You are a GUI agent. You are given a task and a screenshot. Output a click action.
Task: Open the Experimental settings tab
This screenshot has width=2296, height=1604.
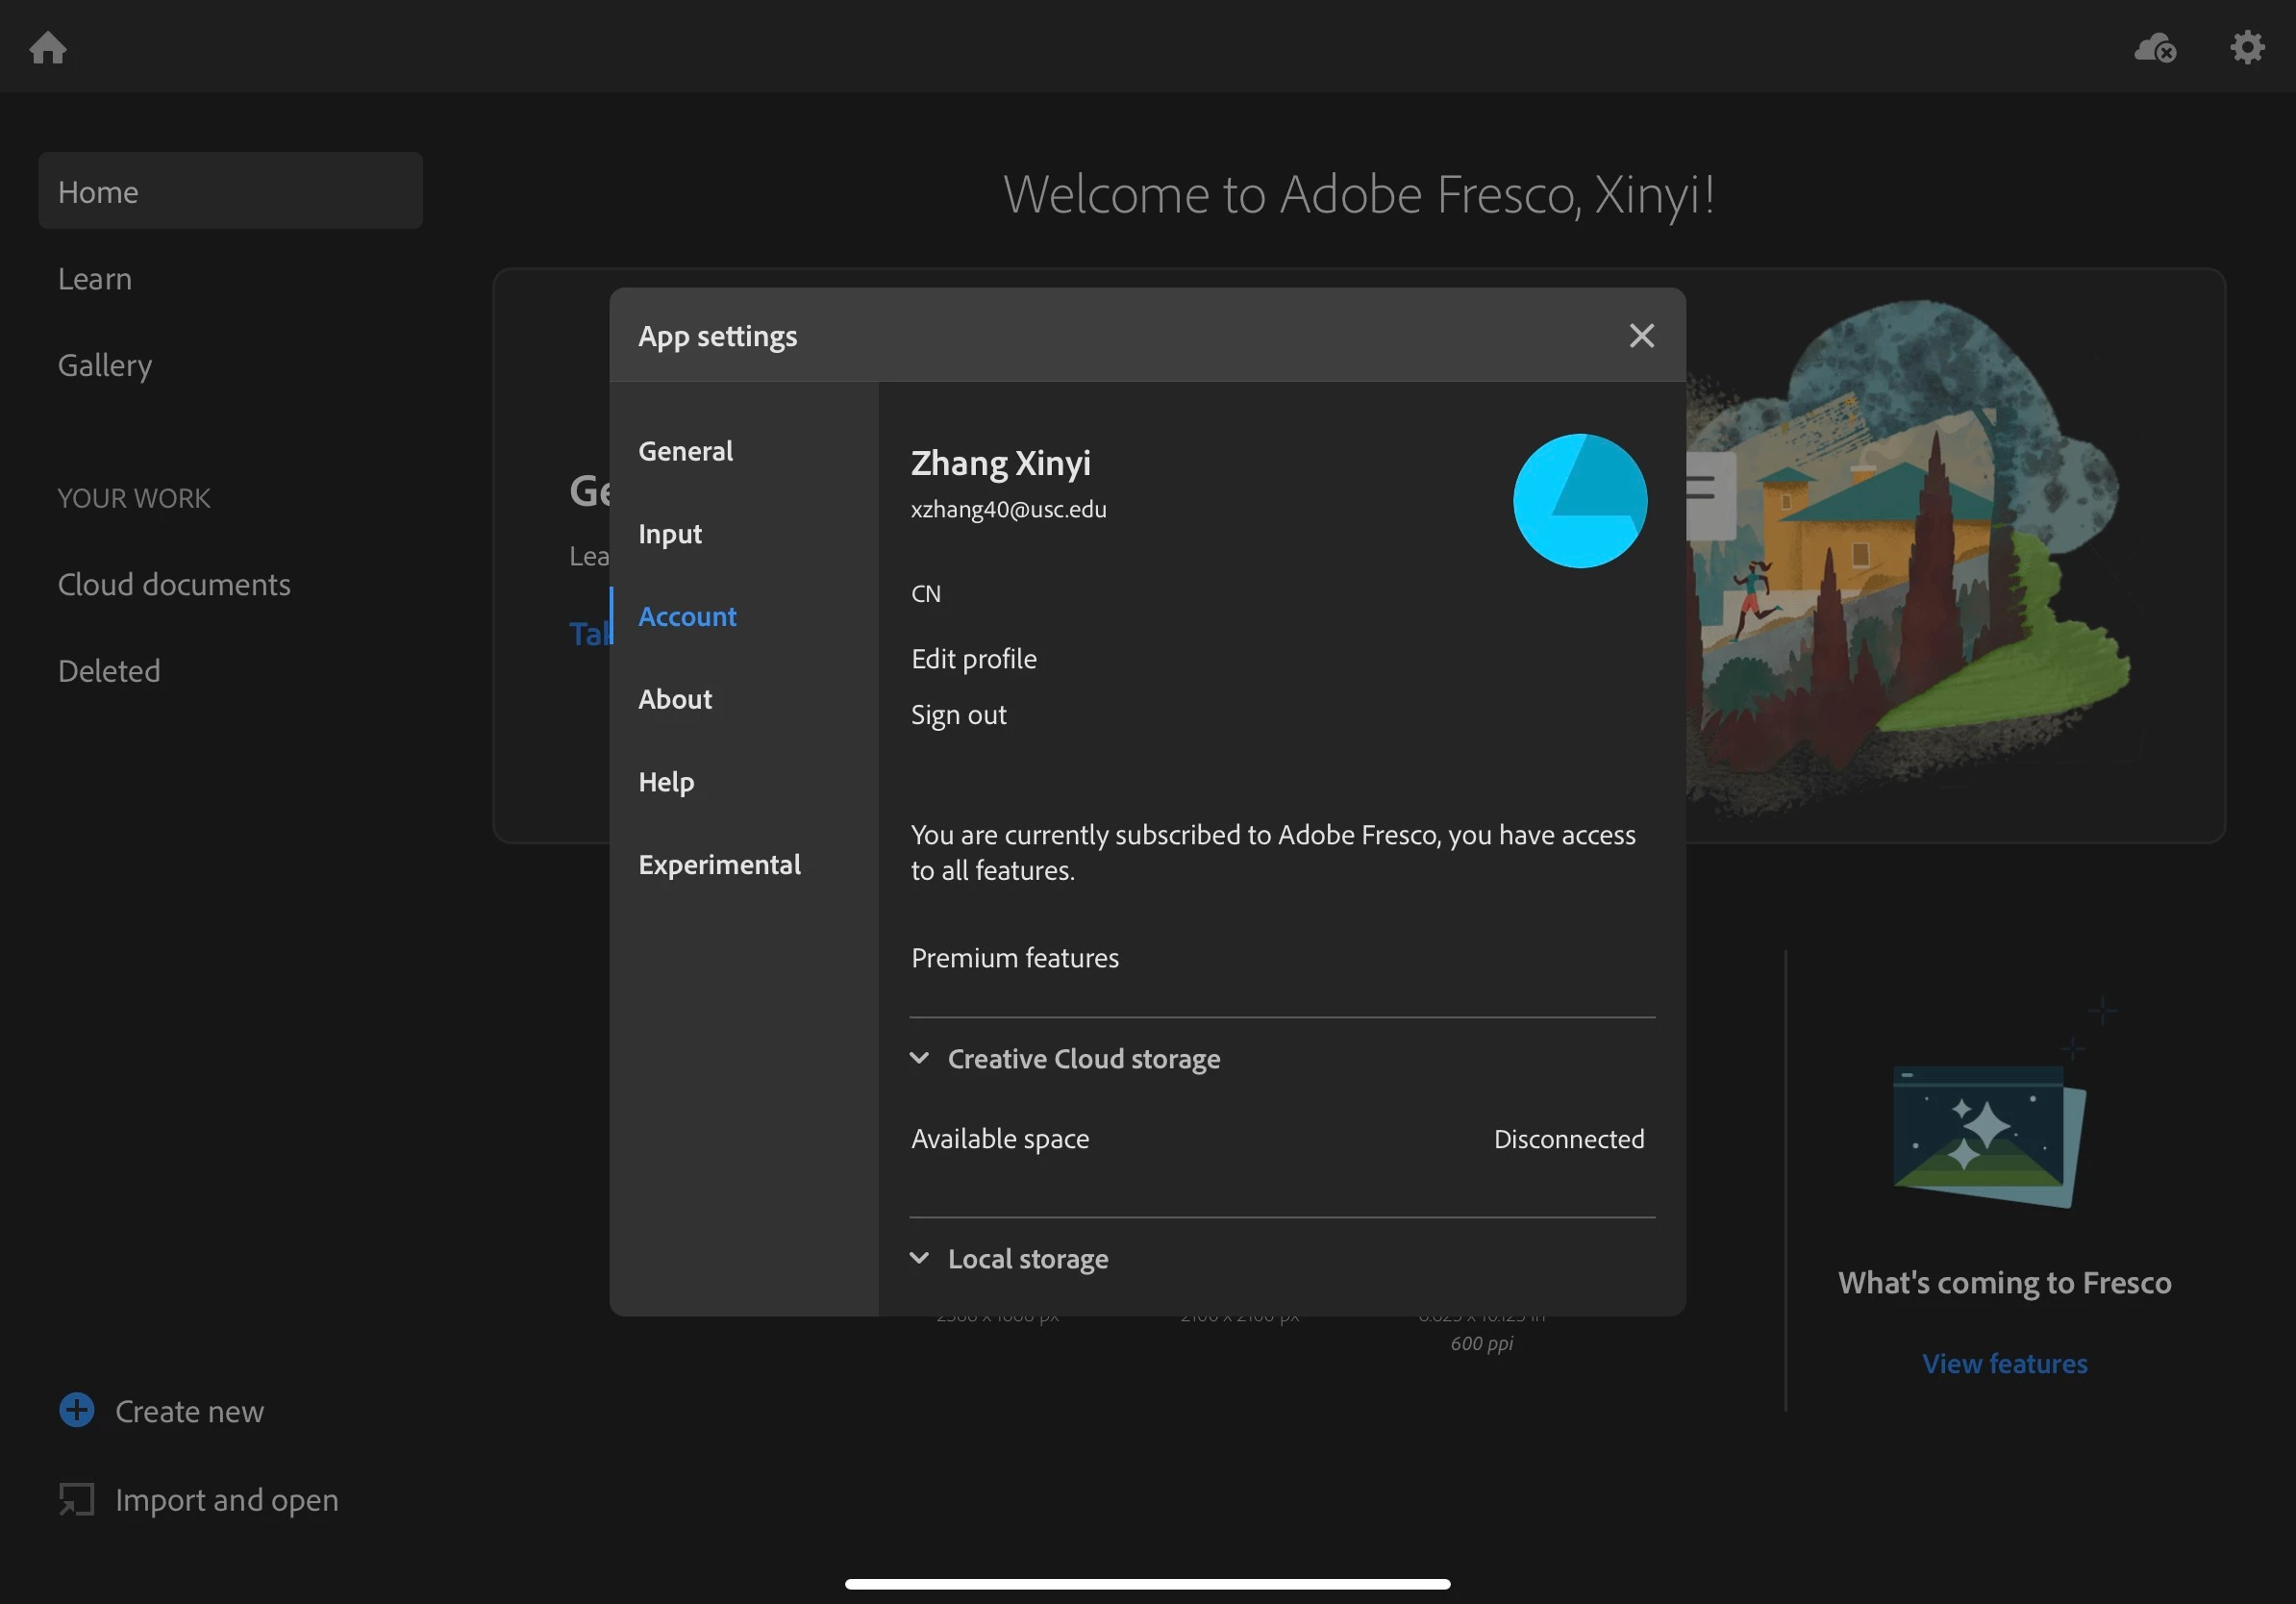719,864
